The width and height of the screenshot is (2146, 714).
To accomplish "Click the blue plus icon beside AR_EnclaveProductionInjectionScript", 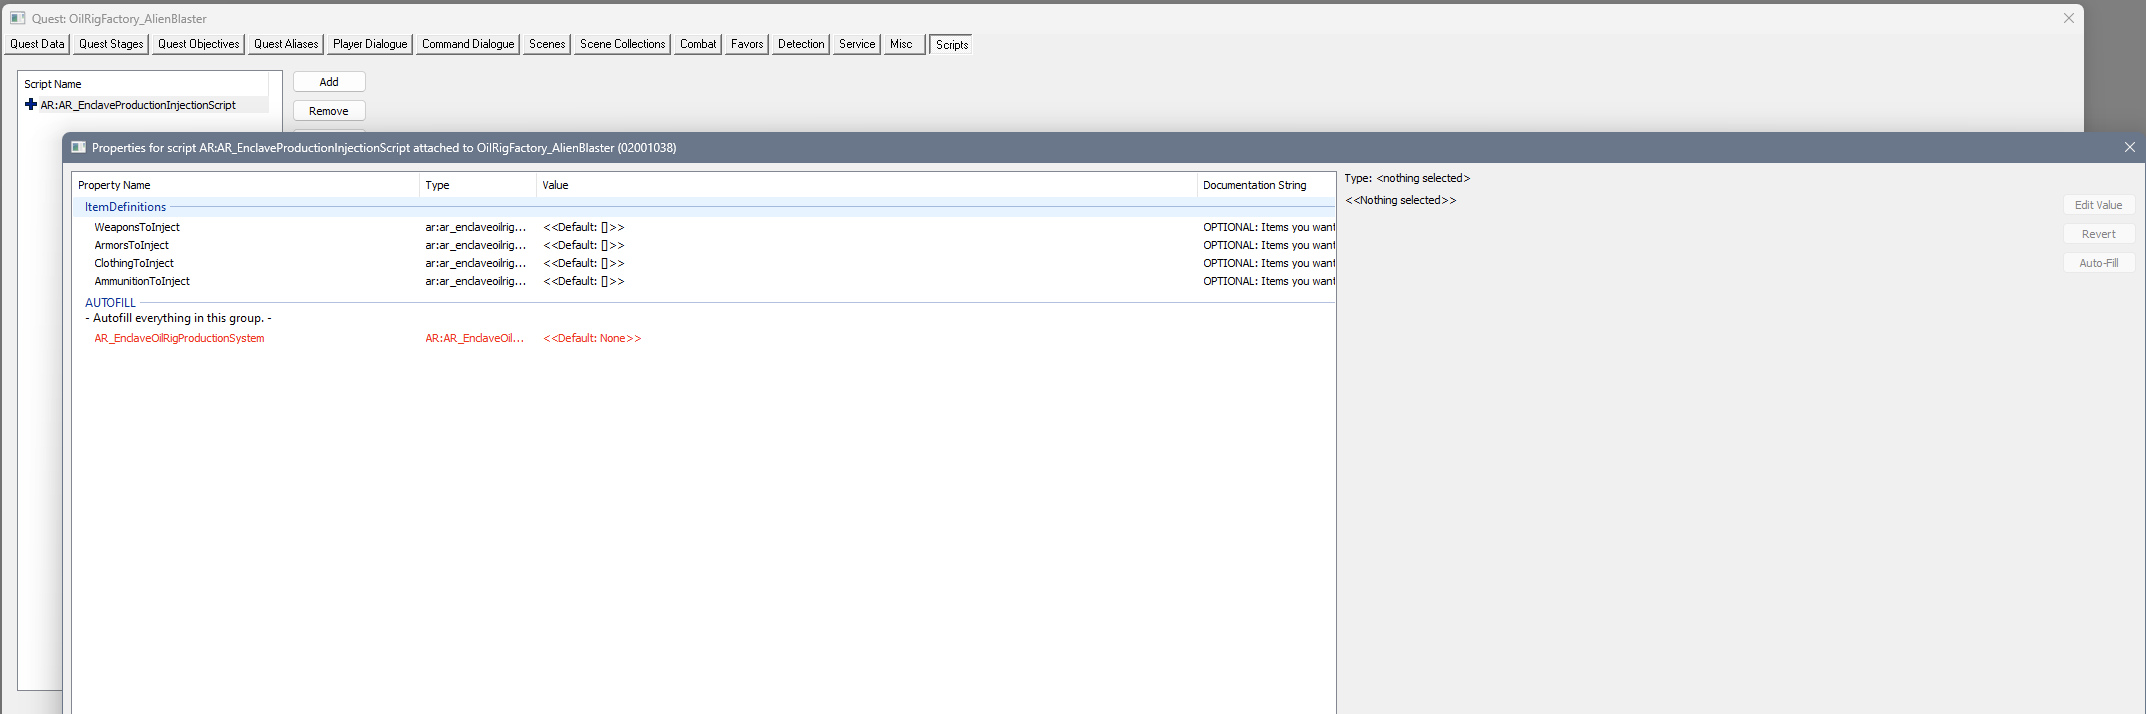I will point(31,105).
